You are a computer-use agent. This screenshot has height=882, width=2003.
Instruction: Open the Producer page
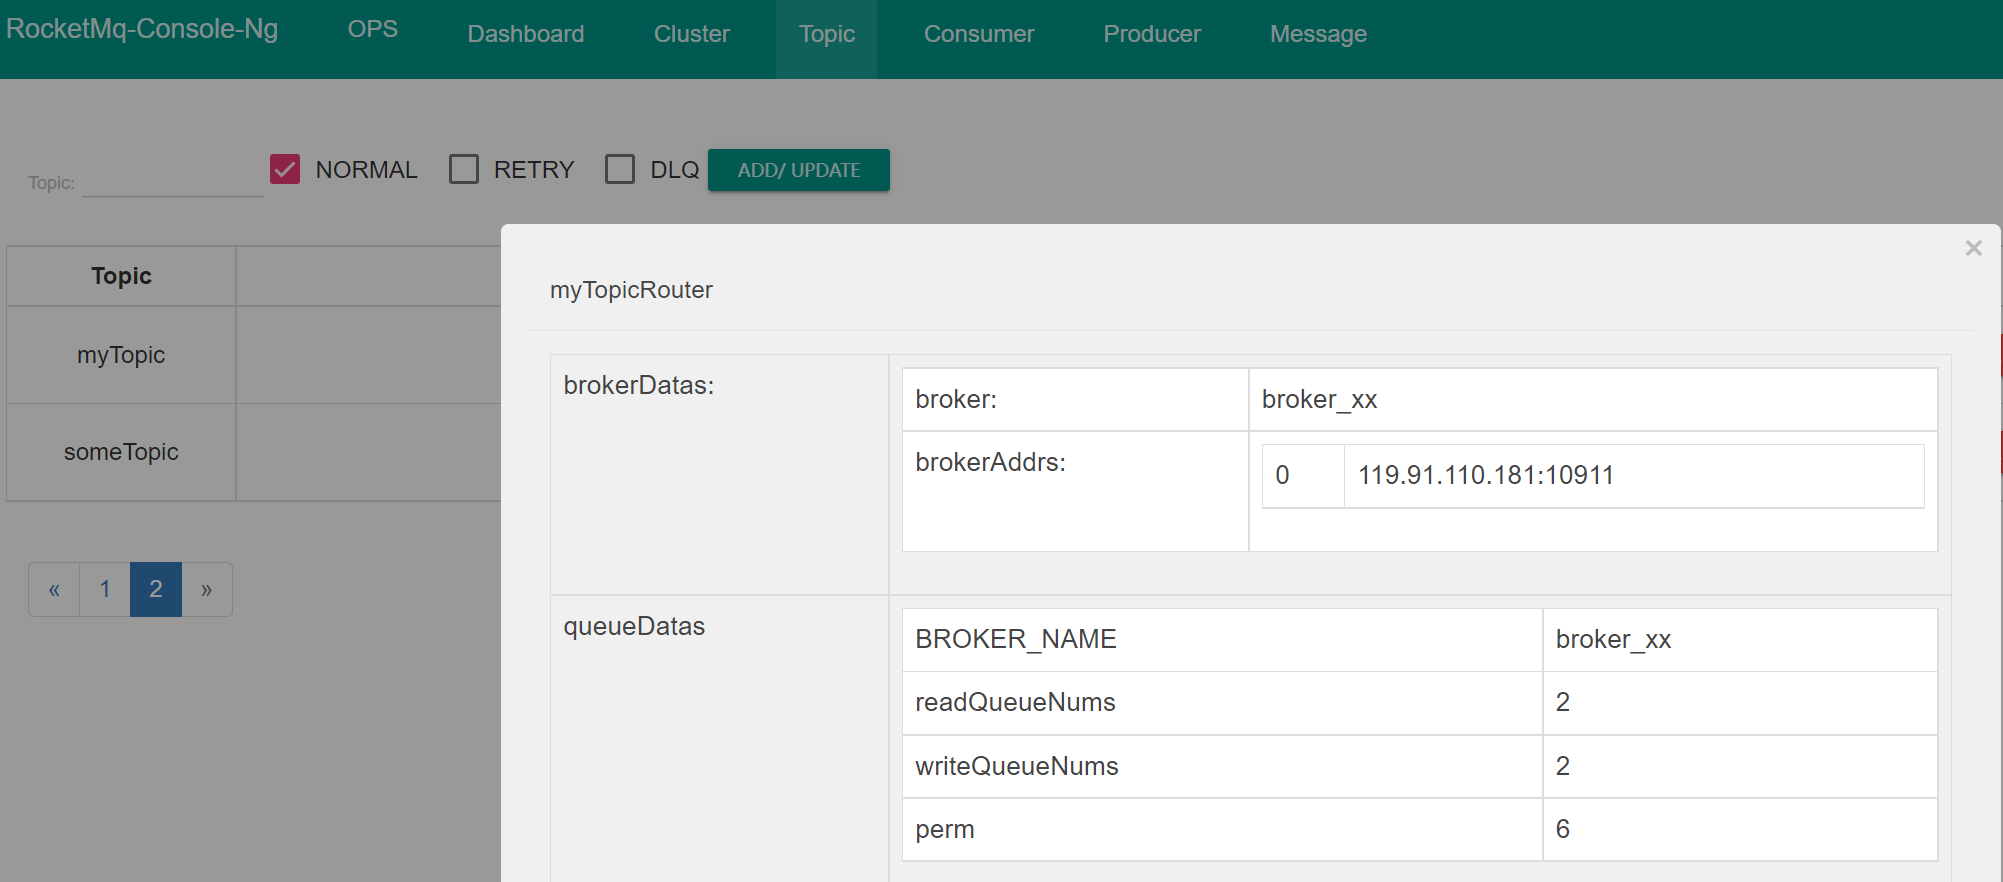tap(1151, 34)
